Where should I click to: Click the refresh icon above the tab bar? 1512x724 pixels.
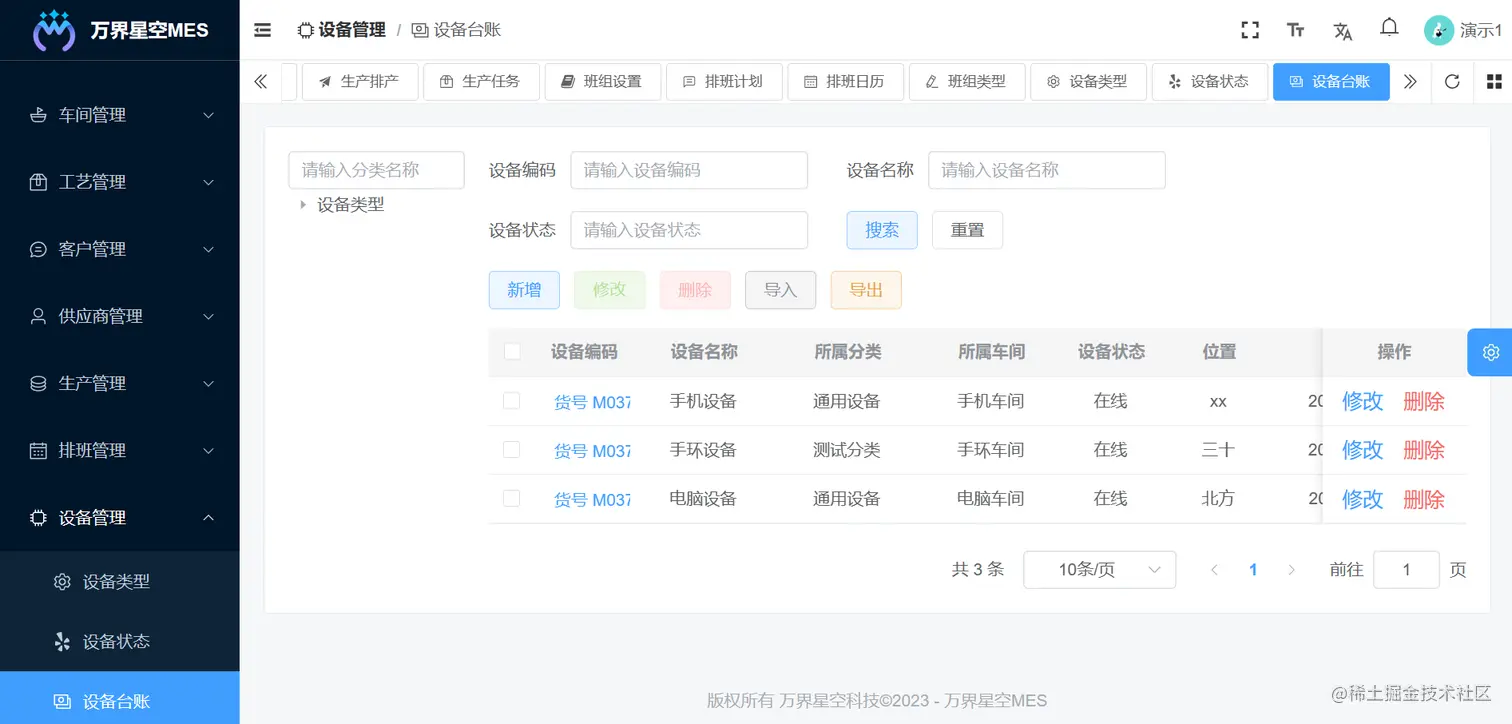tap(1451, 82)
